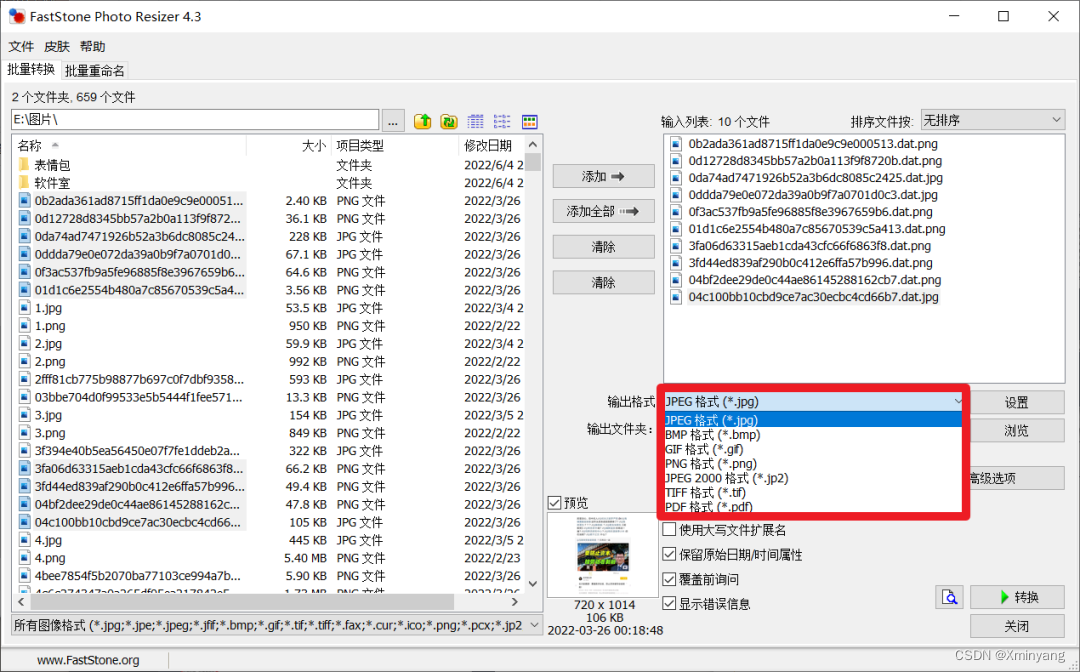
Task: Switch to list view icon
Action: pyautogui.click(x=502, y=121)
